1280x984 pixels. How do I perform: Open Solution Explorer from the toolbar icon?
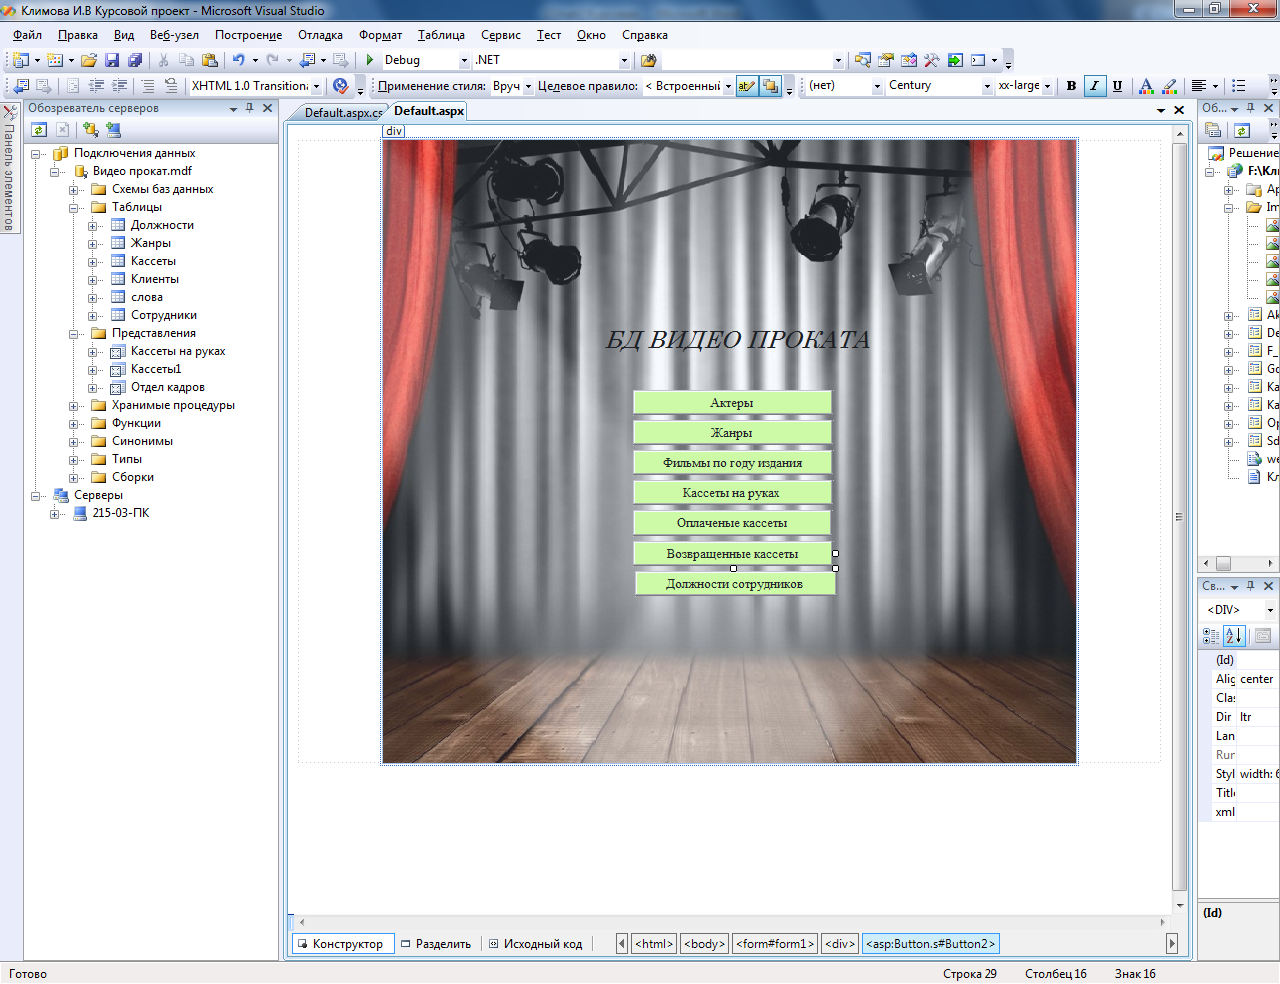[863, 60]
